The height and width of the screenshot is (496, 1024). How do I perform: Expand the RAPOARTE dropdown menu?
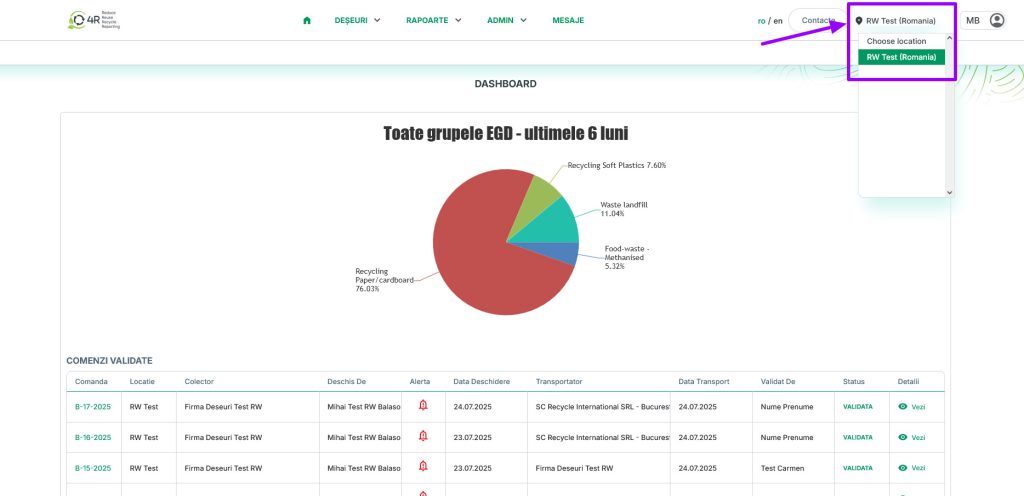click(433, 20)
